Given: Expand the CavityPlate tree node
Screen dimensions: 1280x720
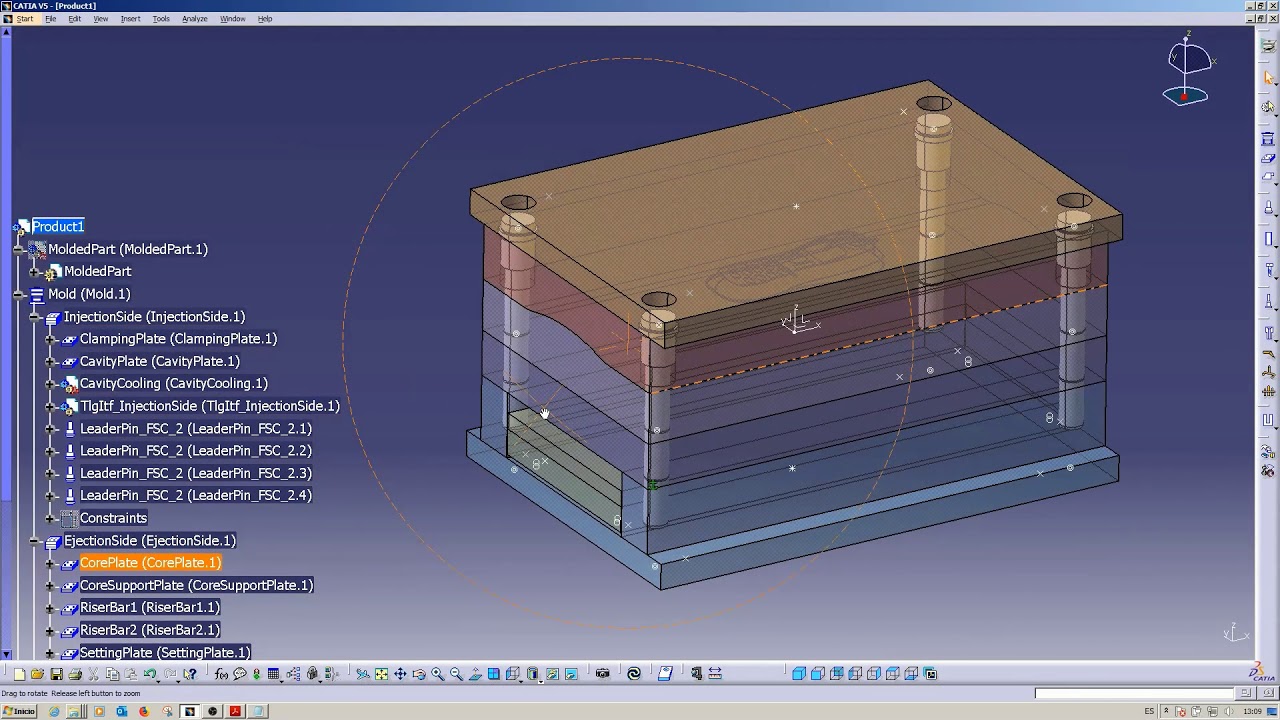Looking at the screenshot, I should point(51,362).
